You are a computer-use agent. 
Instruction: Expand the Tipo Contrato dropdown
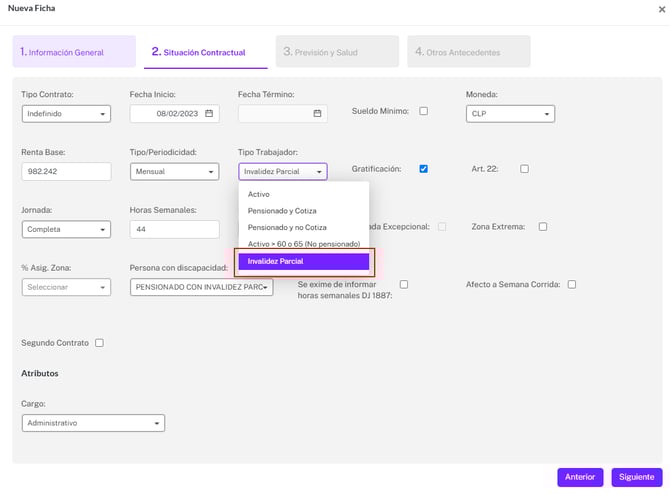pyautogui.click(x=66, y=114)
